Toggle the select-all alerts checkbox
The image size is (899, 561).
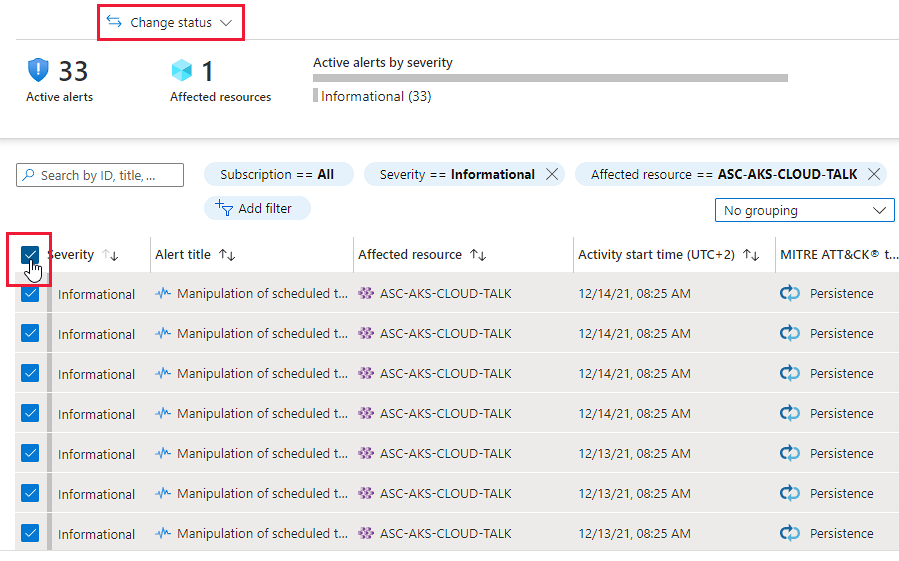point(30,255)
